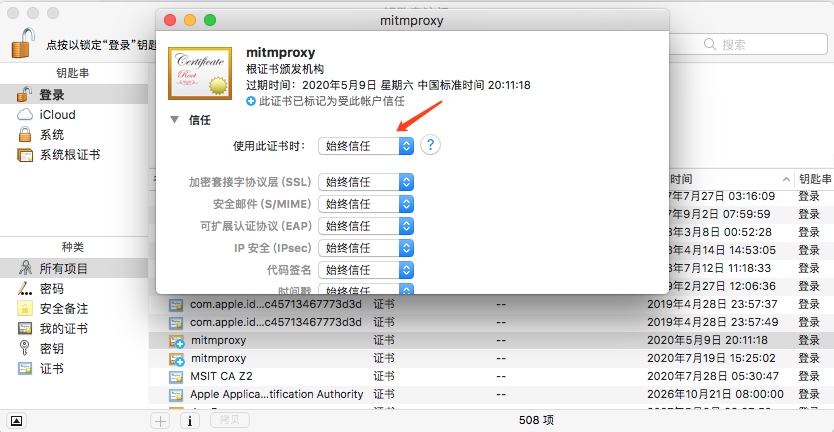This screenshot has width=834, height=432.
Task: Click the 拷贝 copy button
Action: (x=230, y=420)
